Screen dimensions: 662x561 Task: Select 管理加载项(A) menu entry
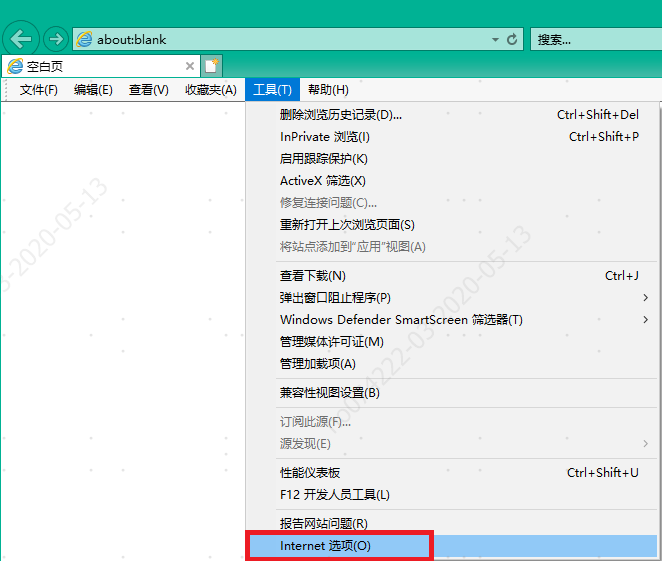click(x=451, y=363)
